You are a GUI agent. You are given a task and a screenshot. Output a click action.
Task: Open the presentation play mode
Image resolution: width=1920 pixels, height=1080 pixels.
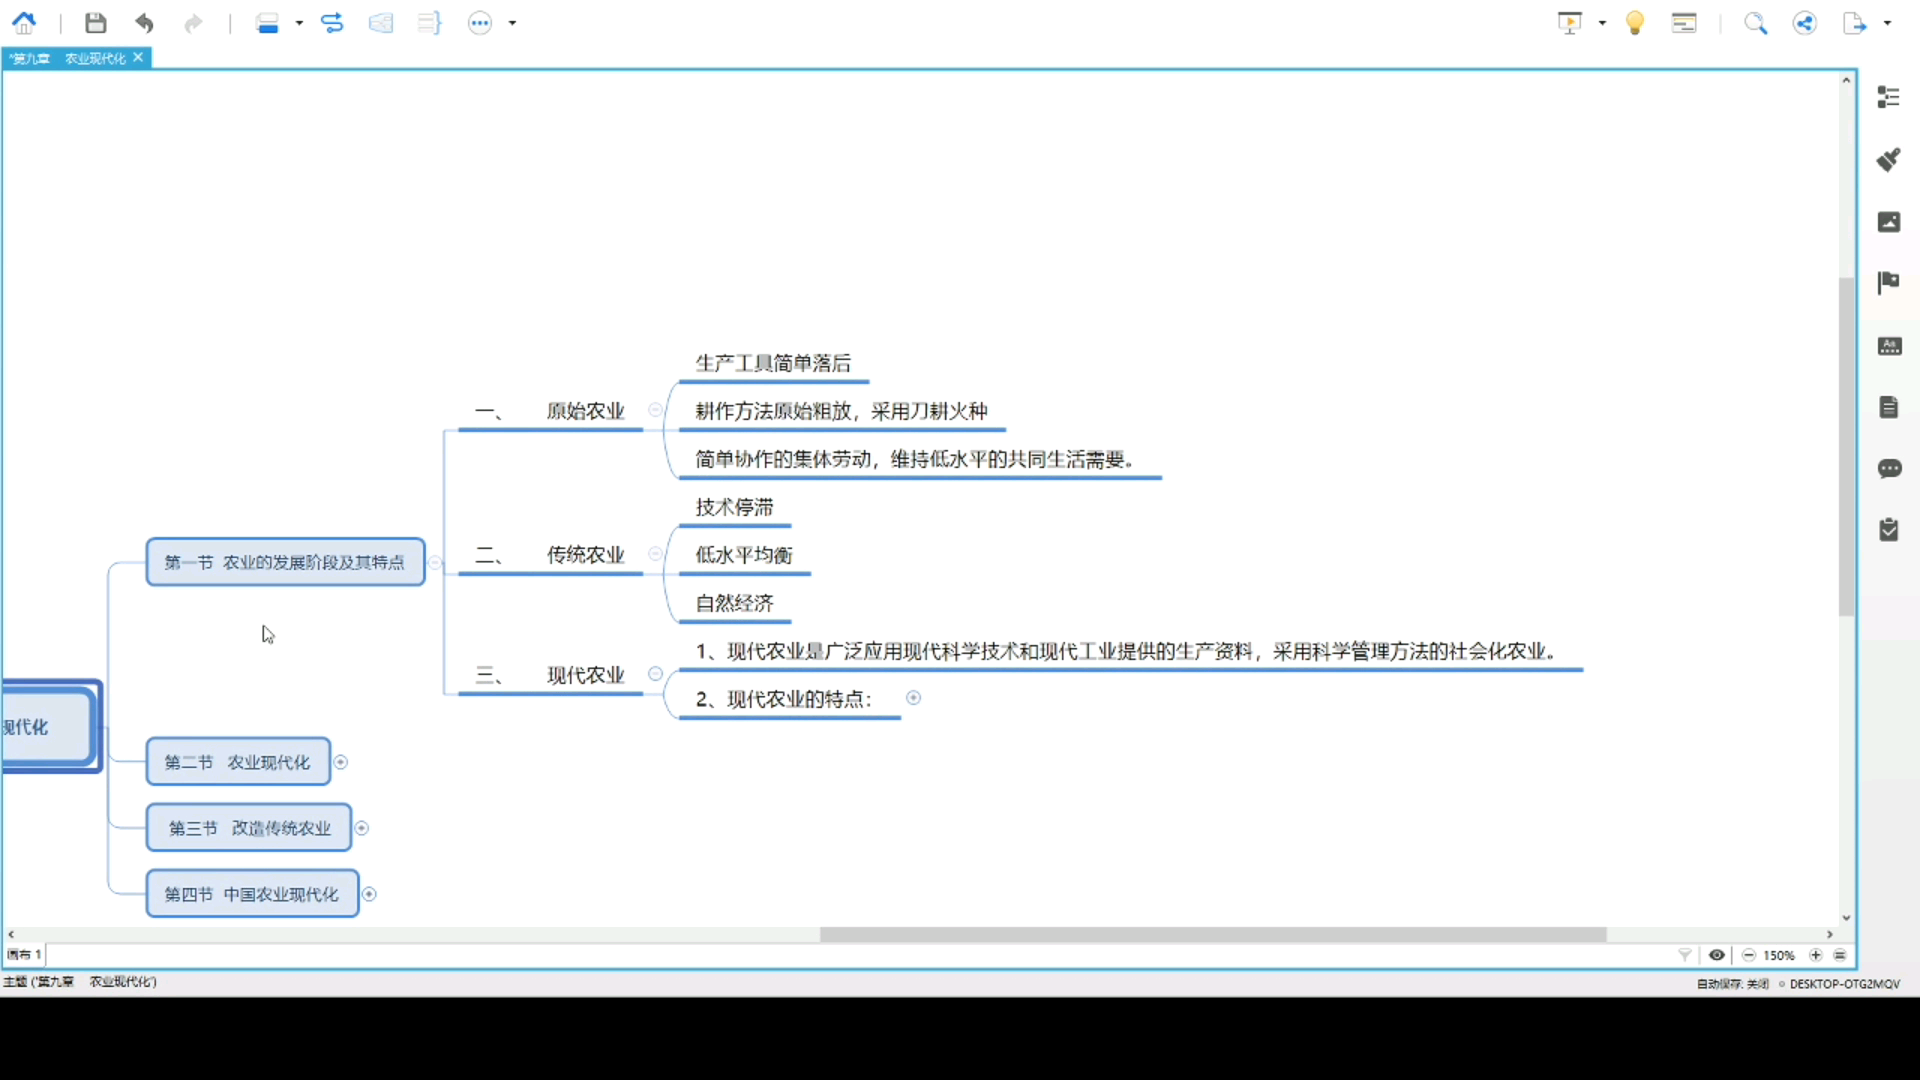point(1570,22)
